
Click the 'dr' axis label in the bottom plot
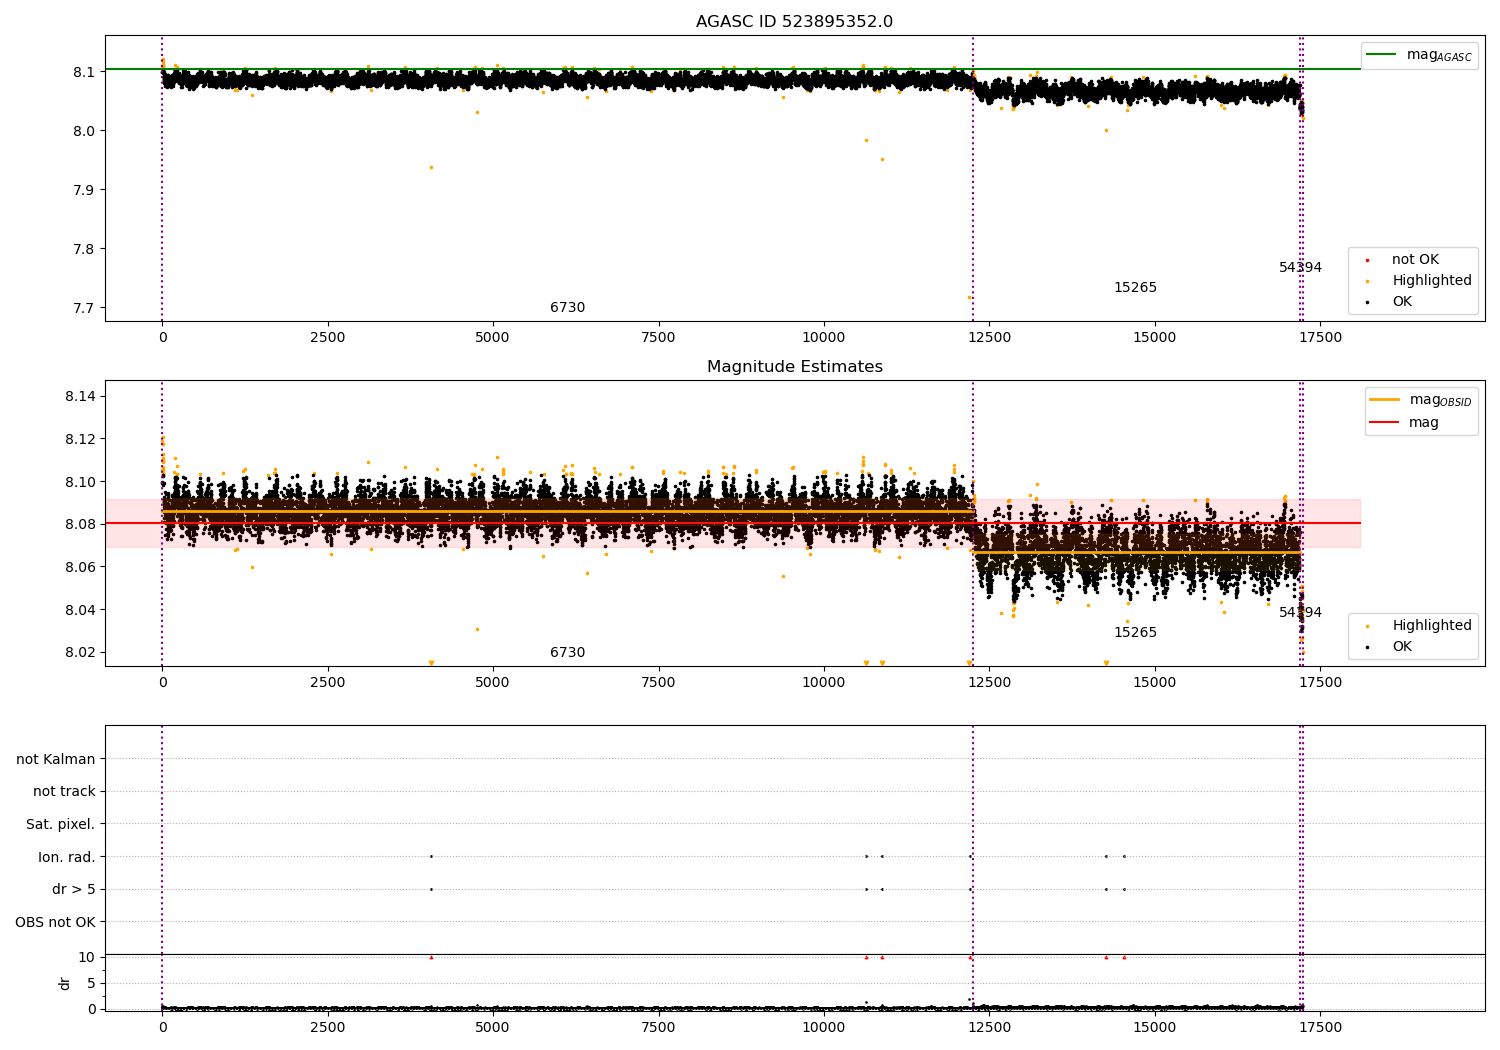click(x=65, y=983)
